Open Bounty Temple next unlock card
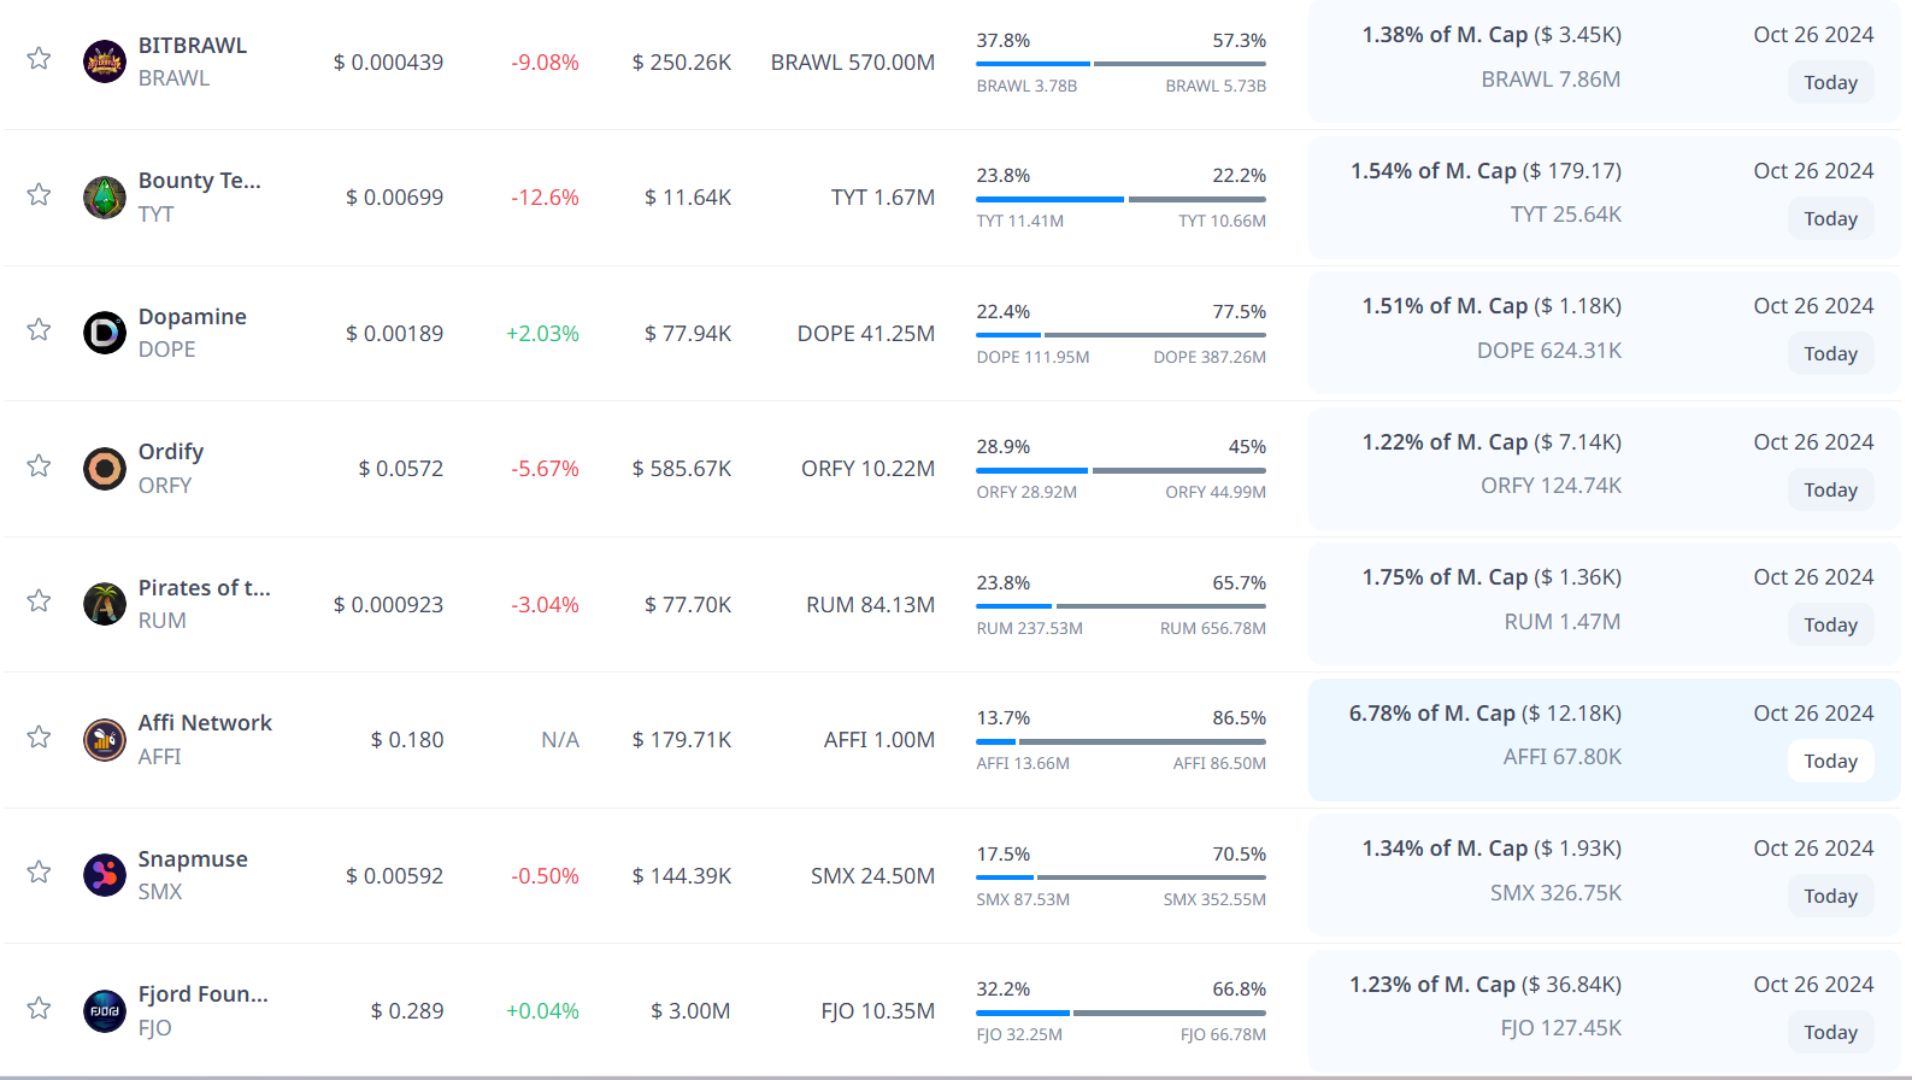1920x1080 pixels. tap(1603, 197)
